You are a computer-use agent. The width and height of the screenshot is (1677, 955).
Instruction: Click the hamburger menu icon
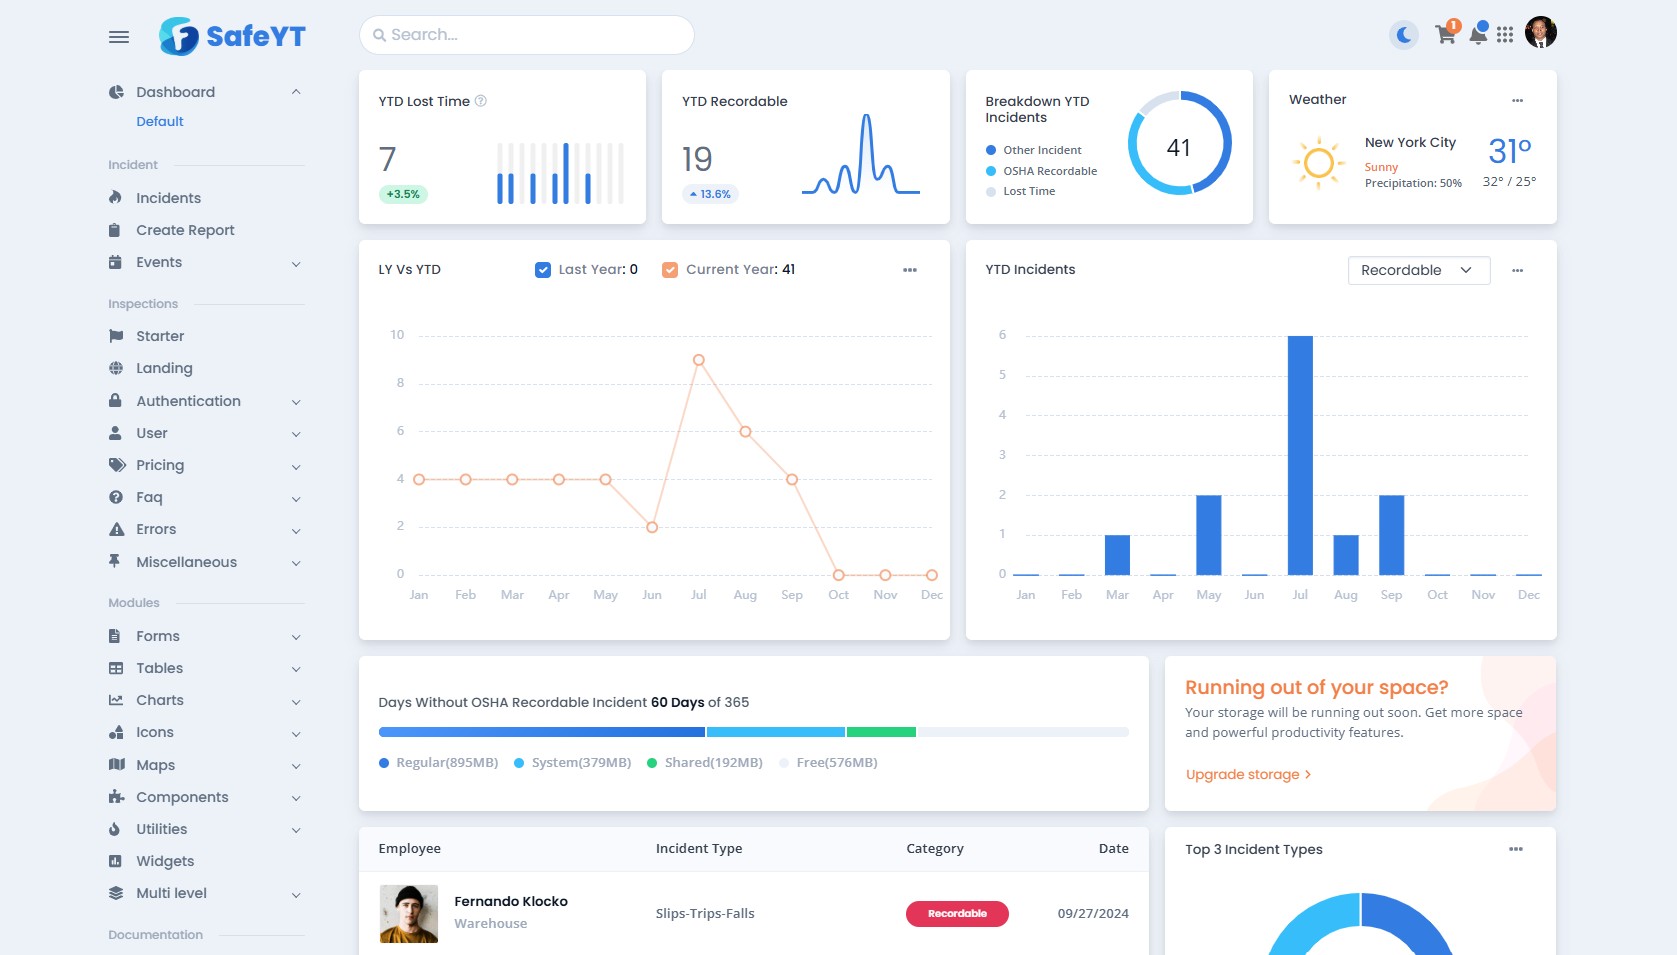pyautogui.click(x=119, y=37)
